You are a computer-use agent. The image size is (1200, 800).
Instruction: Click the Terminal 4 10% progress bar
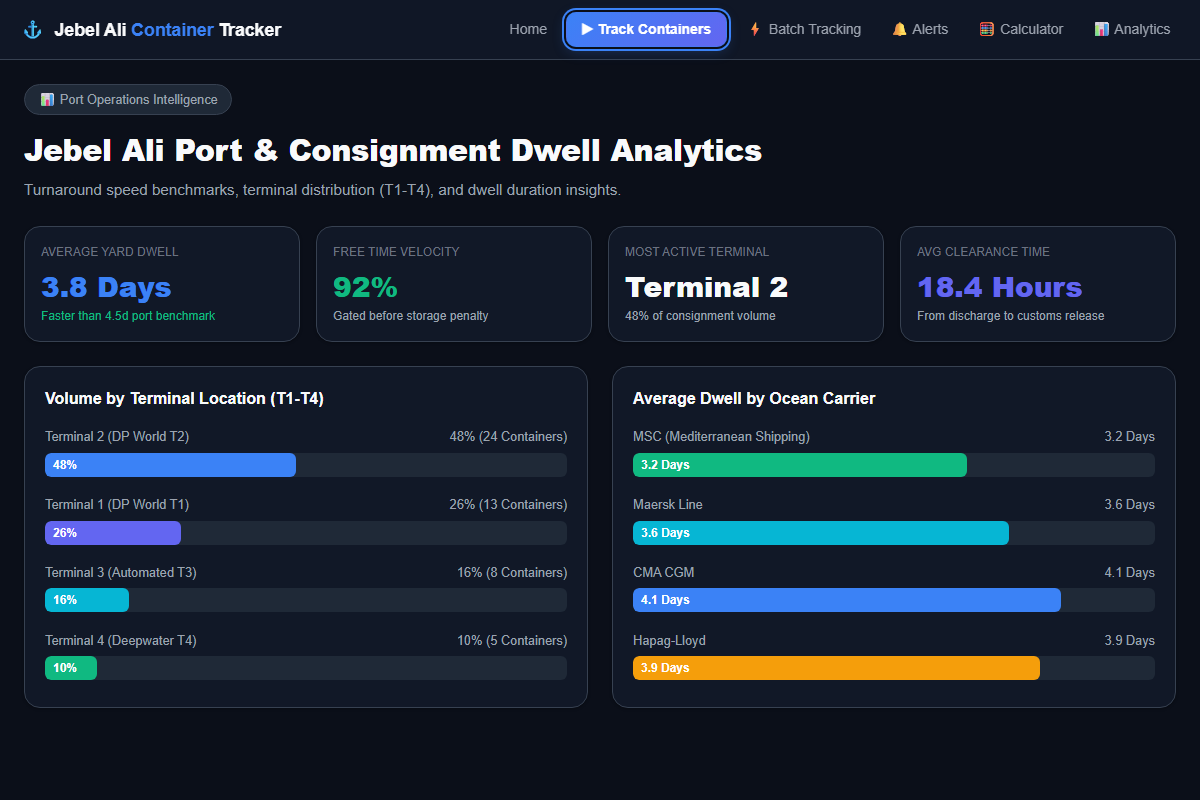(x=306, y=668)
